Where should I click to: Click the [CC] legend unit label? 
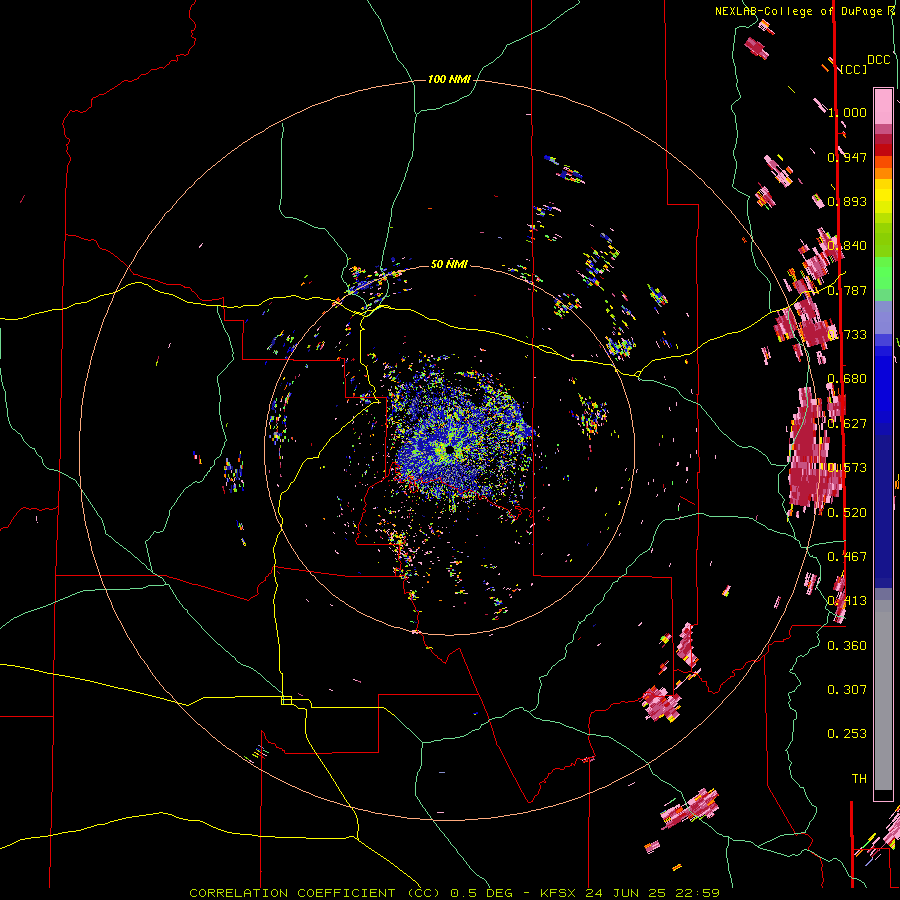click(854, 69)
